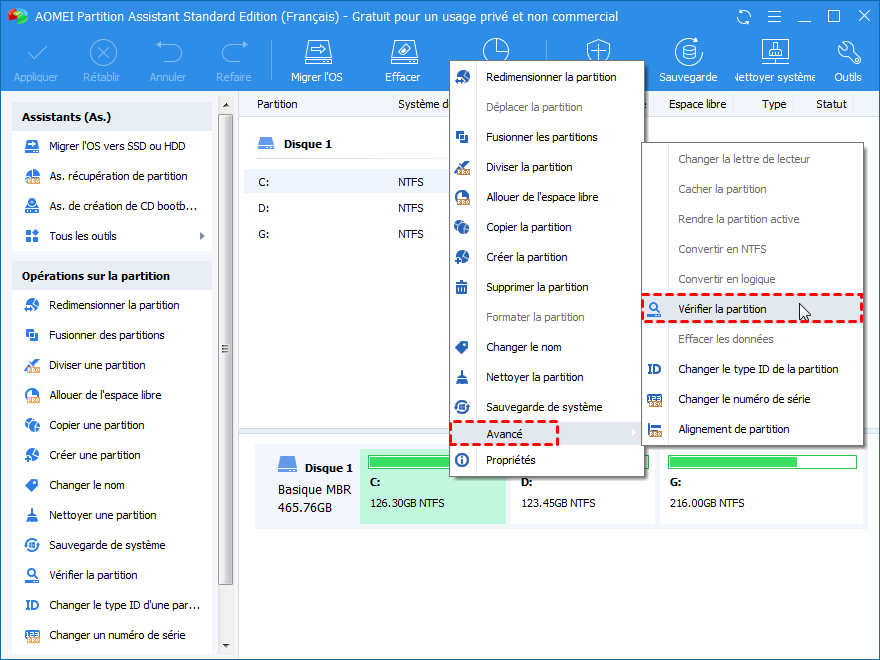Expand Tous les outils submenu arrow

(202, 236)
